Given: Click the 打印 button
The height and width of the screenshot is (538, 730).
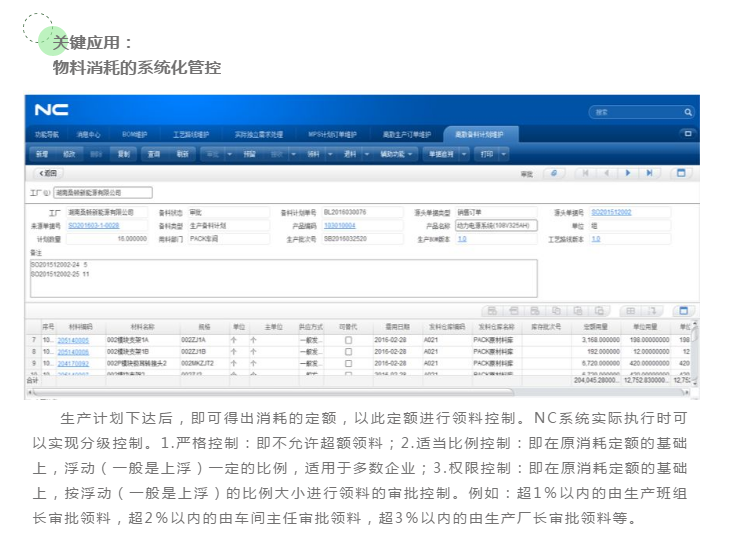Looking at the screenshot, I should (487, 154).
